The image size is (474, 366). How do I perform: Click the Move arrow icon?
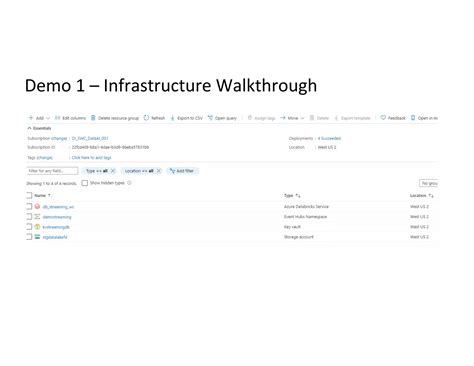click(283, 118)
